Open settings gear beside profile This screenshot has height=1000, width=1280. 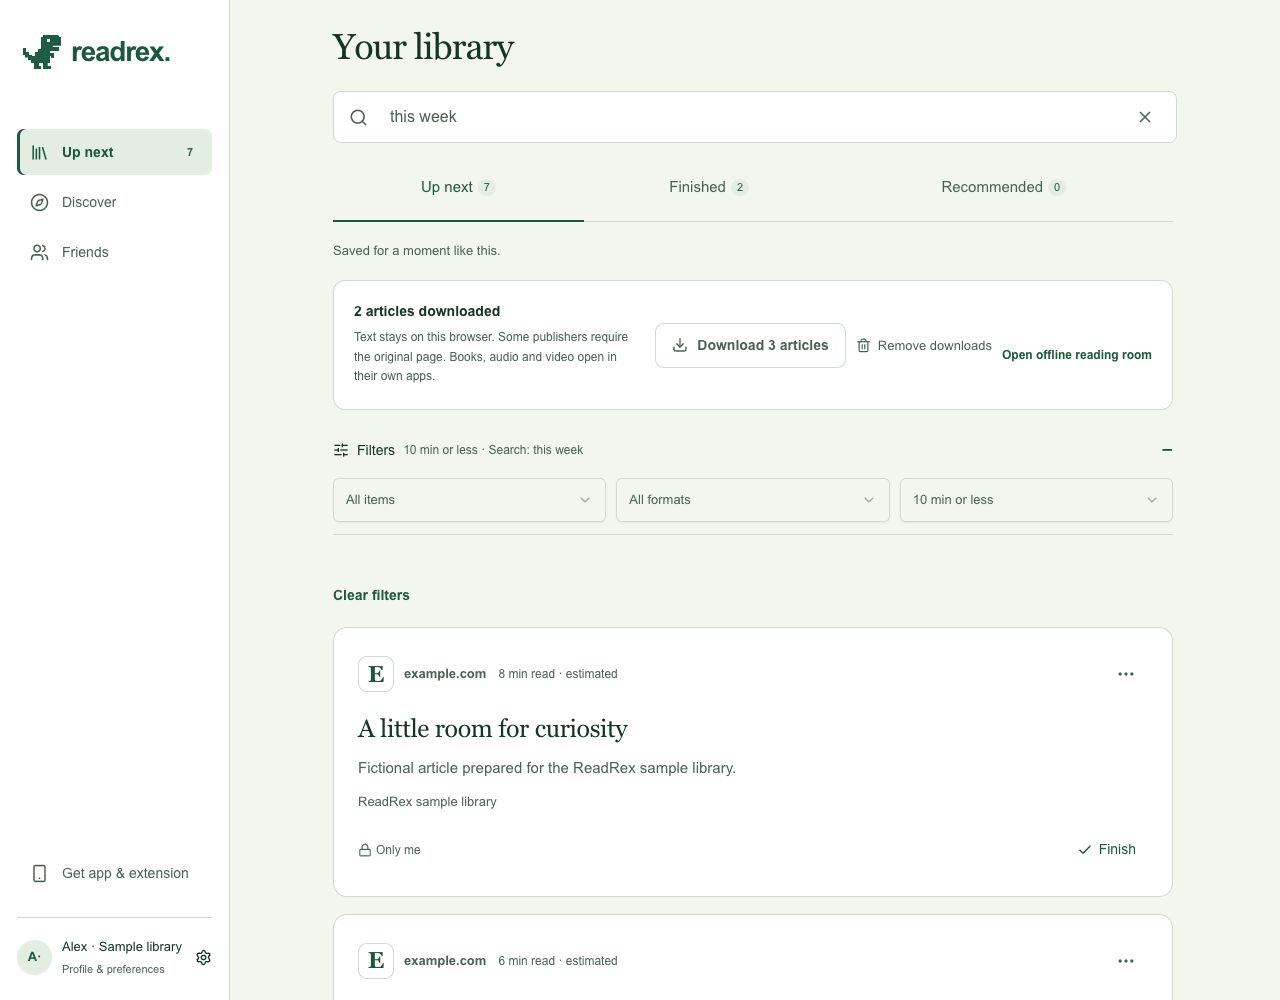coord(203,957)
